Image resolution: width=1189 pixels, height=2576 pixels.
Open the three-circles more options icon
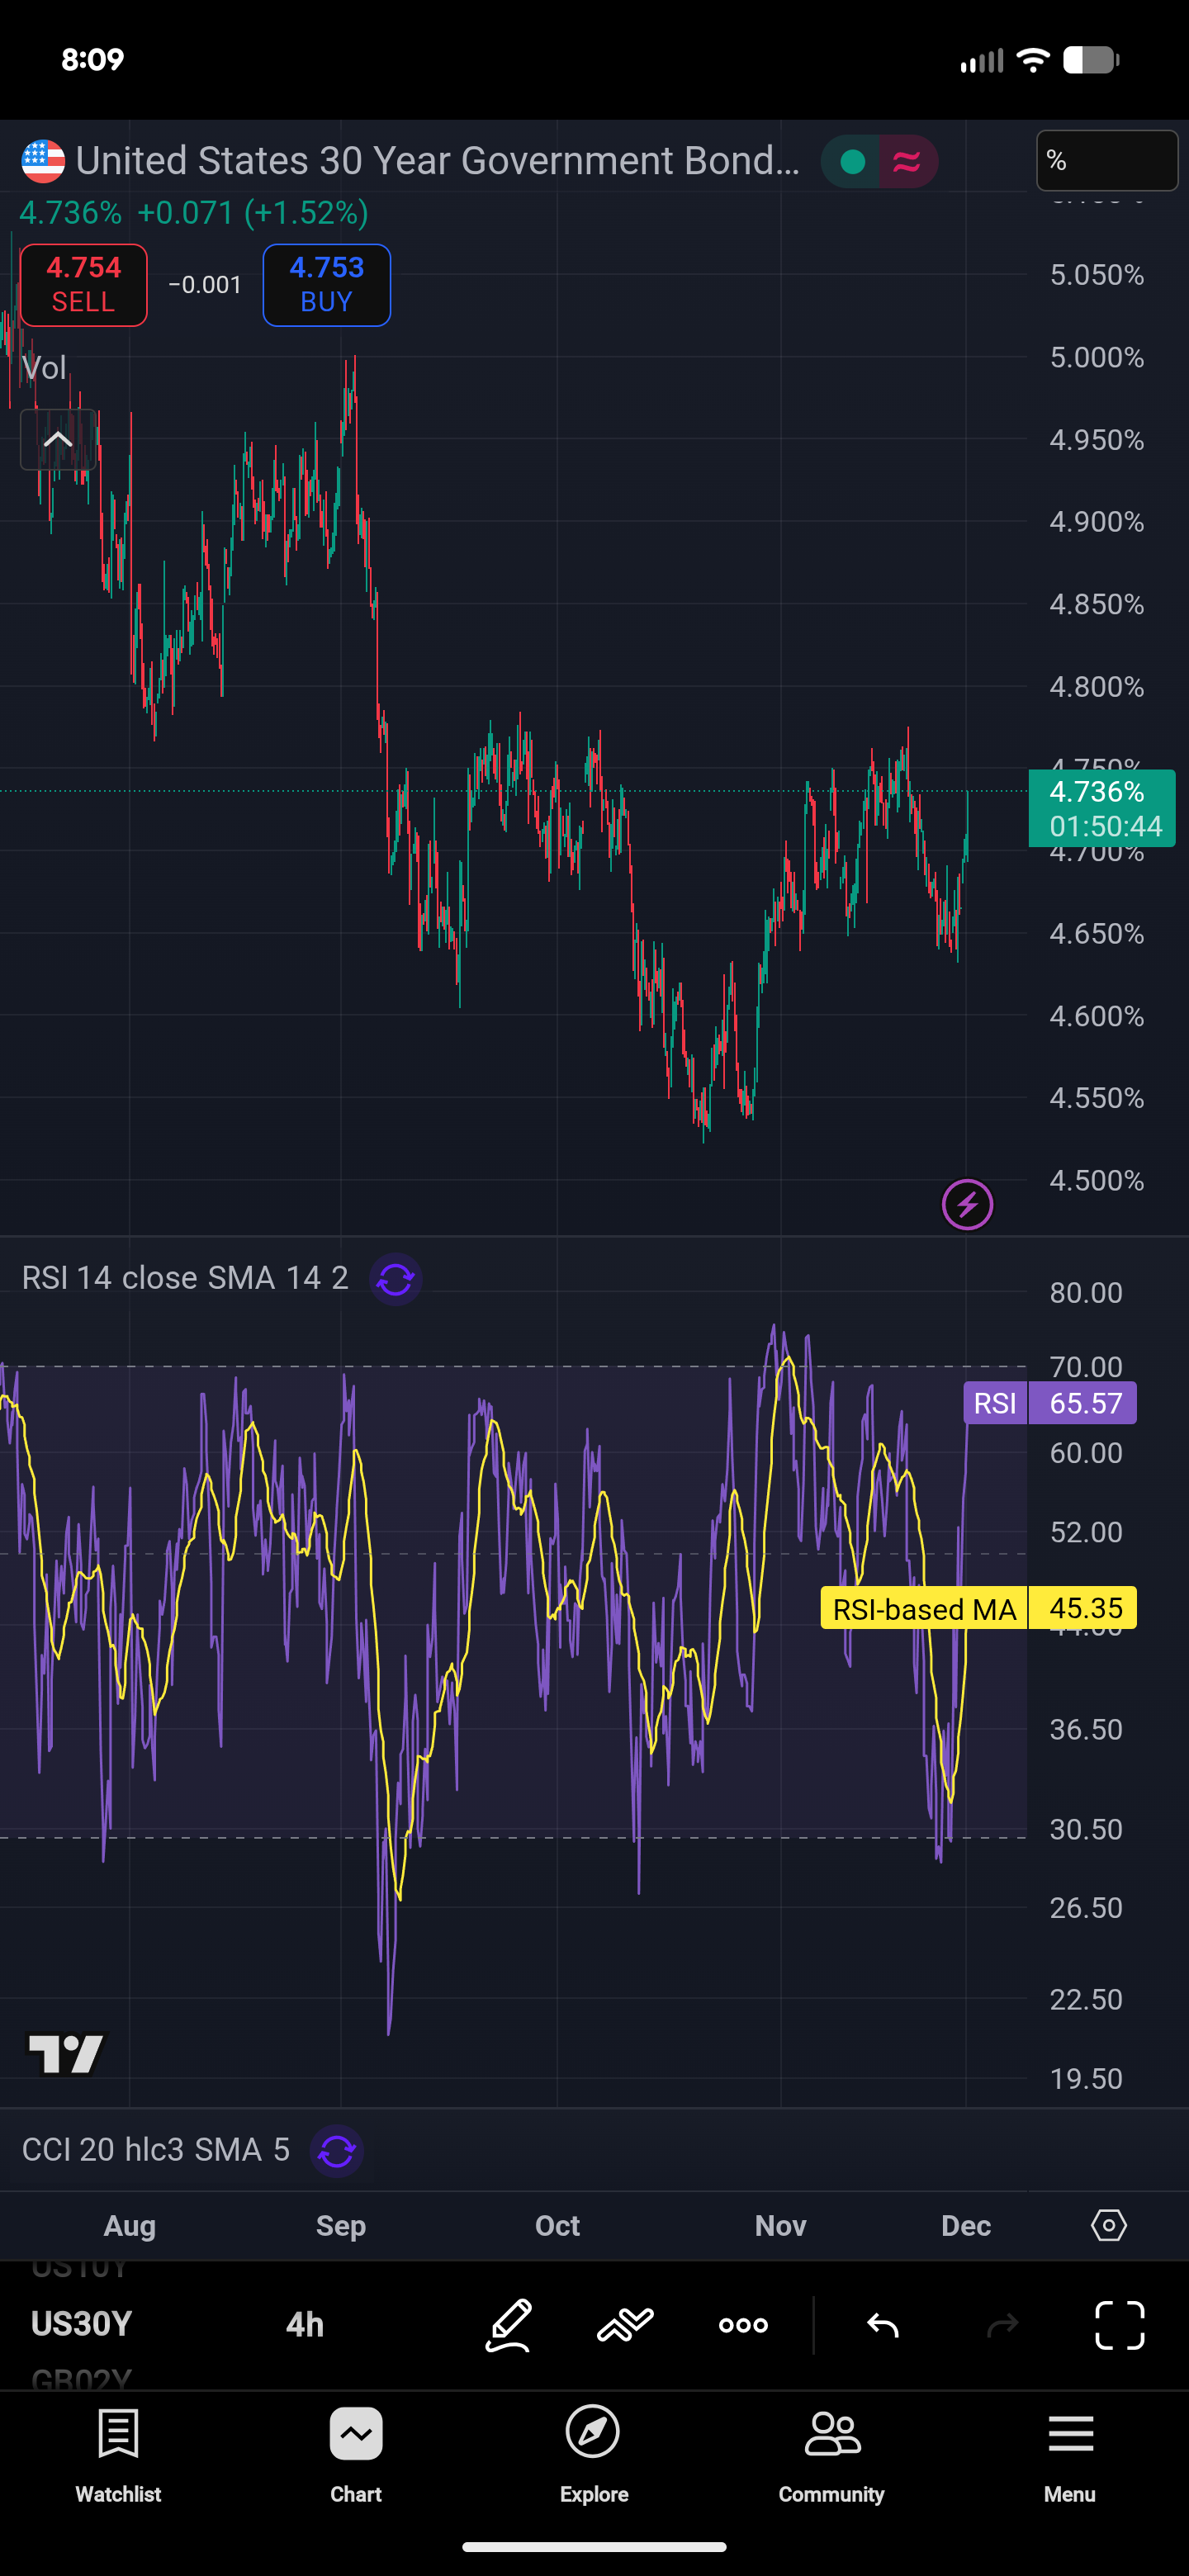click(743, 2325)
